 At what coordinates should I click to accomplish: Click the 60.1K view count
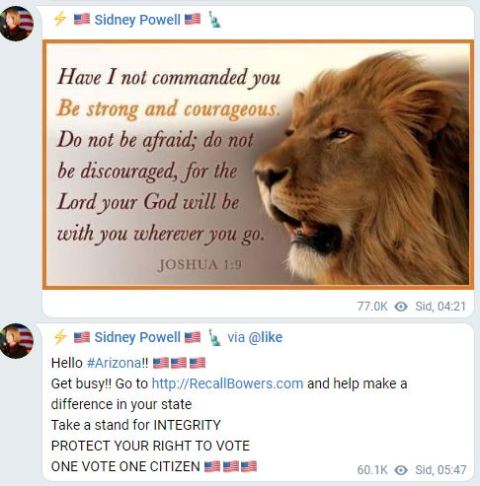[372, 470]
